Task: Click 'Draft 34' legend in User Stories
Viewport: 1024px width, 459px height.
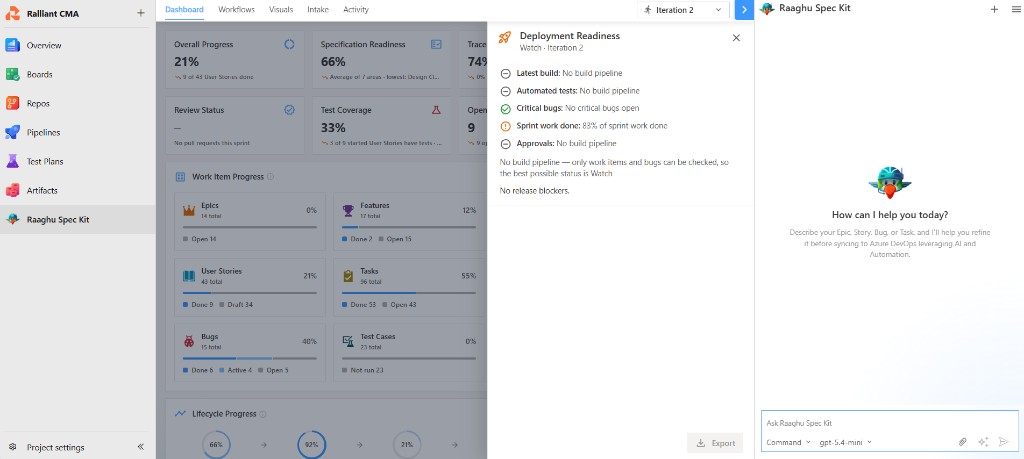Action: tap(236, 305)
